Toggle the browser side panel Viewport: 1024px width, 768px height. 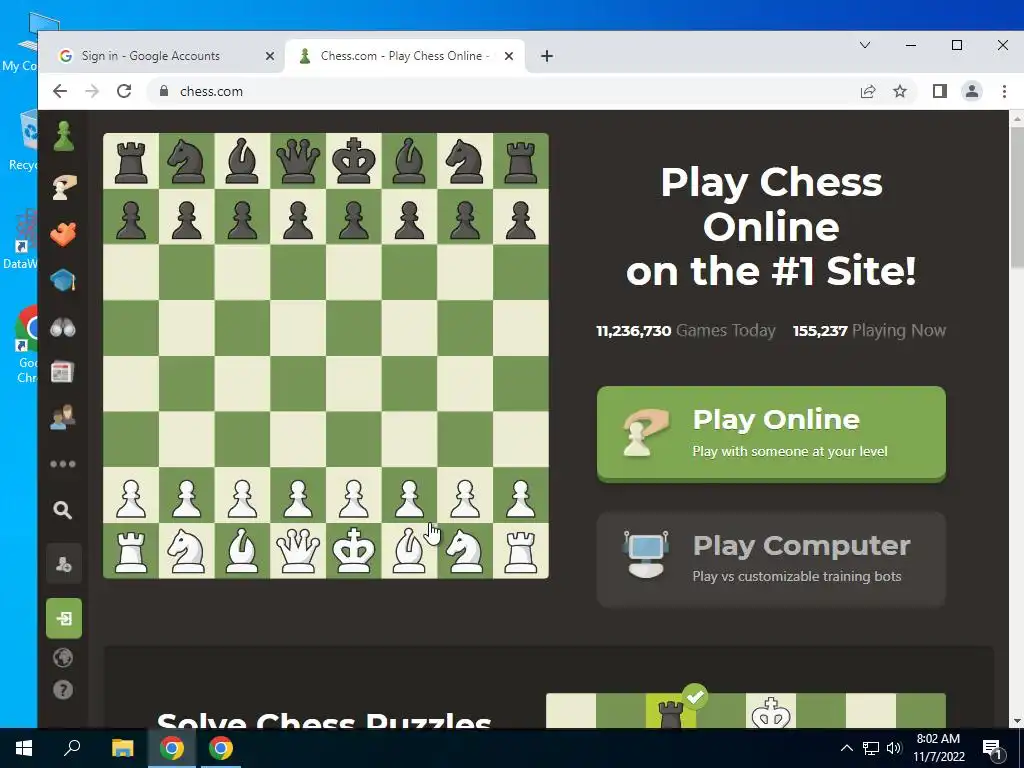(940, 91)
